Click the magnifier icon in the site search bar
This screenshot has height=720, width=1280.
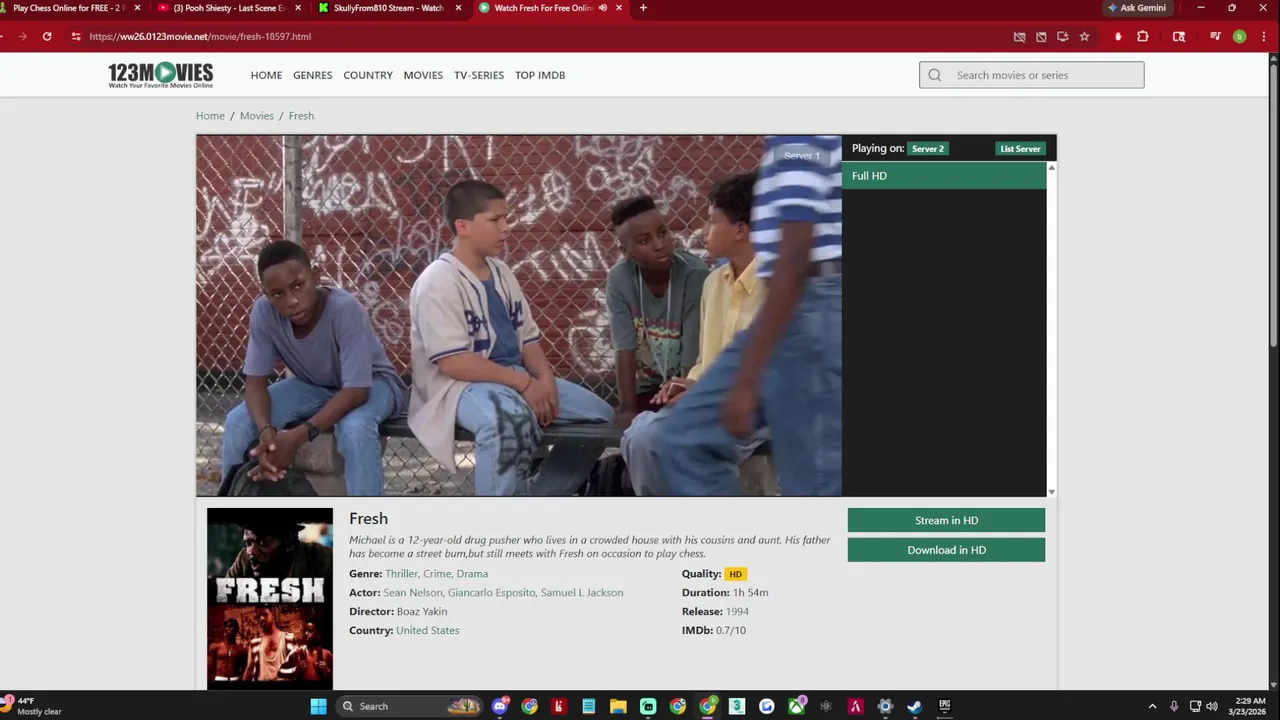pyautogui.click(x=935, y=75)
